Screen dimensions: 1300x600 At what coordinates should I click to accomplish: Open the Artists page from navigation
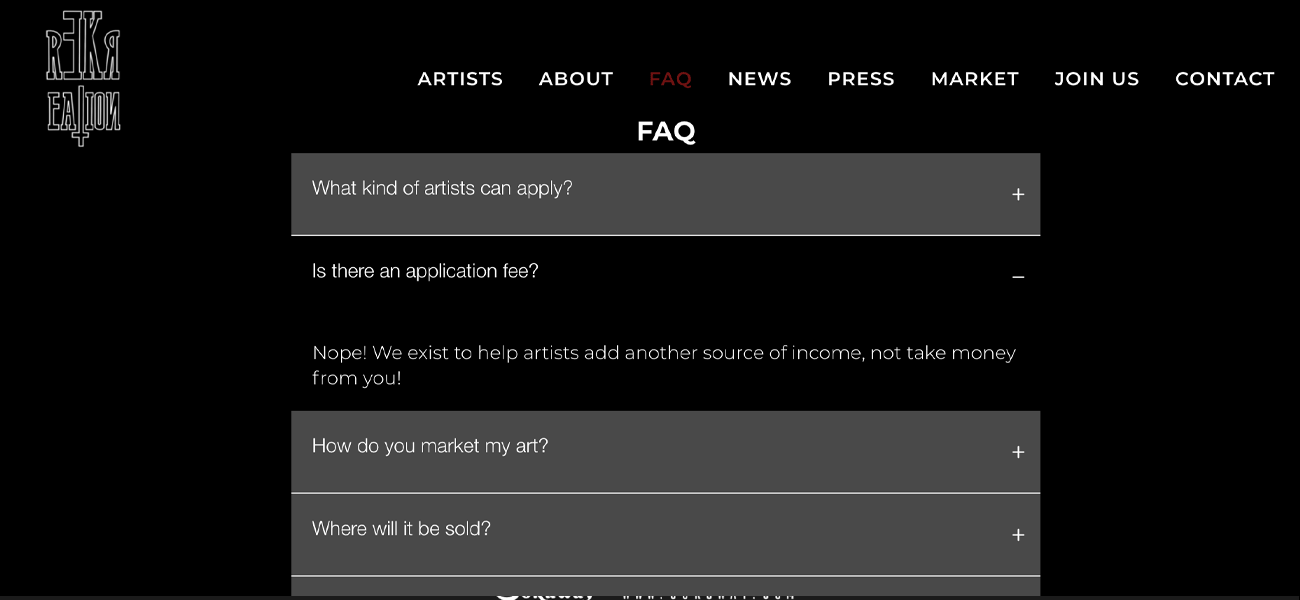tap(460, 79)
